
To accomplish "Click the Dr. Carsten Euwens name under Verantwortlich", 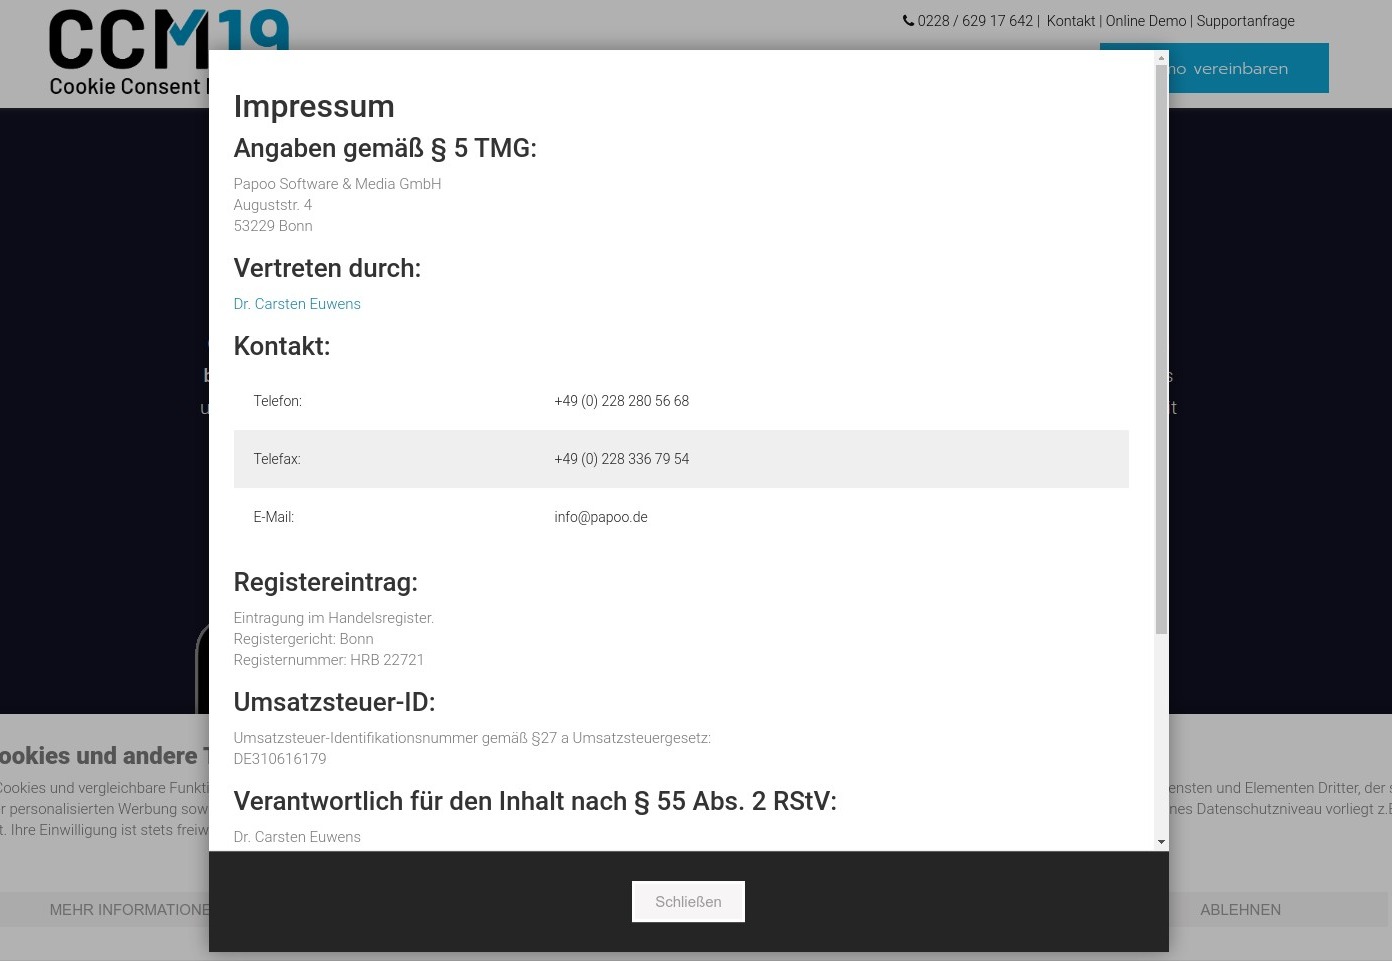I will click(297, 837).
